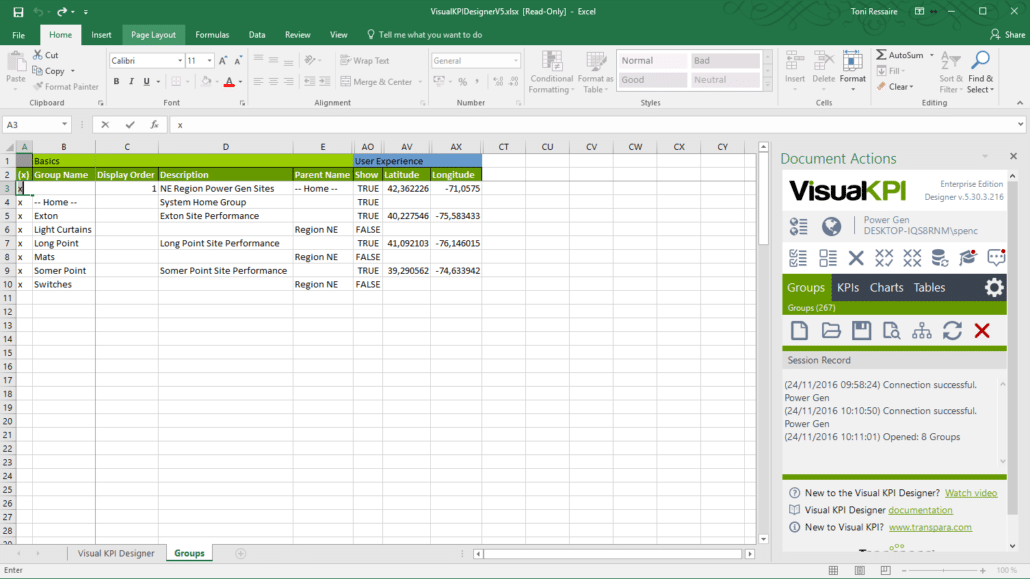Screen dimensions: 1030x579
Task: Click the hierarchy tree icon in Groups toolbar
Action: (x=922, y=331)
